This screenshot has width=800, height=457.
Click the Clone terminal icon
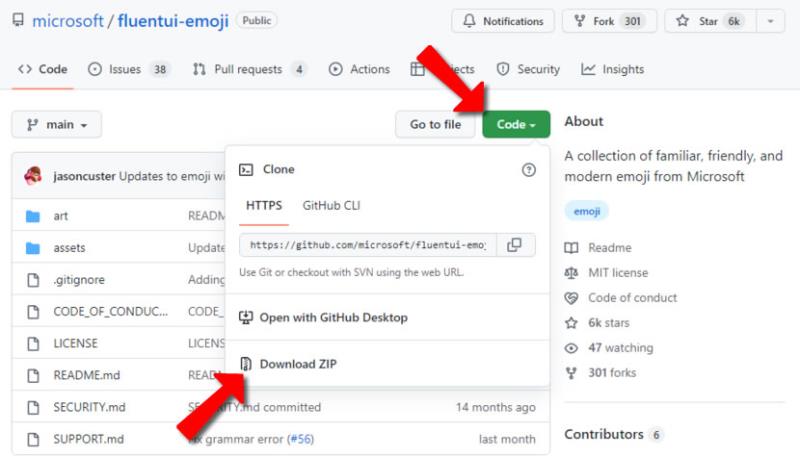click(x=246, y=169)
